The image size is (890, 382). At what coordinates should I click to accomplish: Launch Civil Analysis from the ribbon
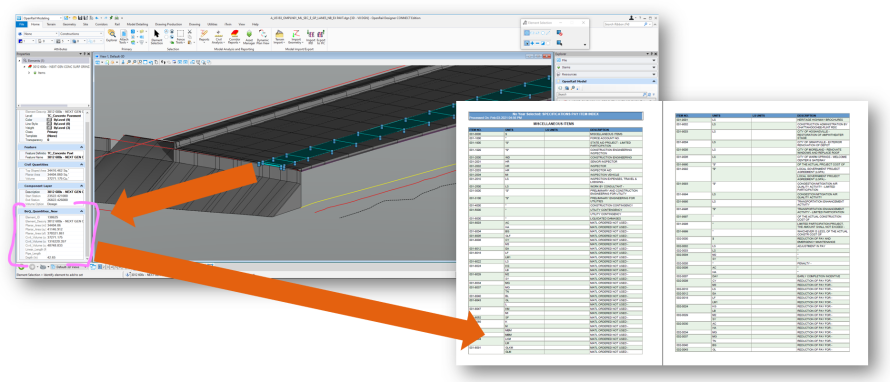[x=218, y=36]
